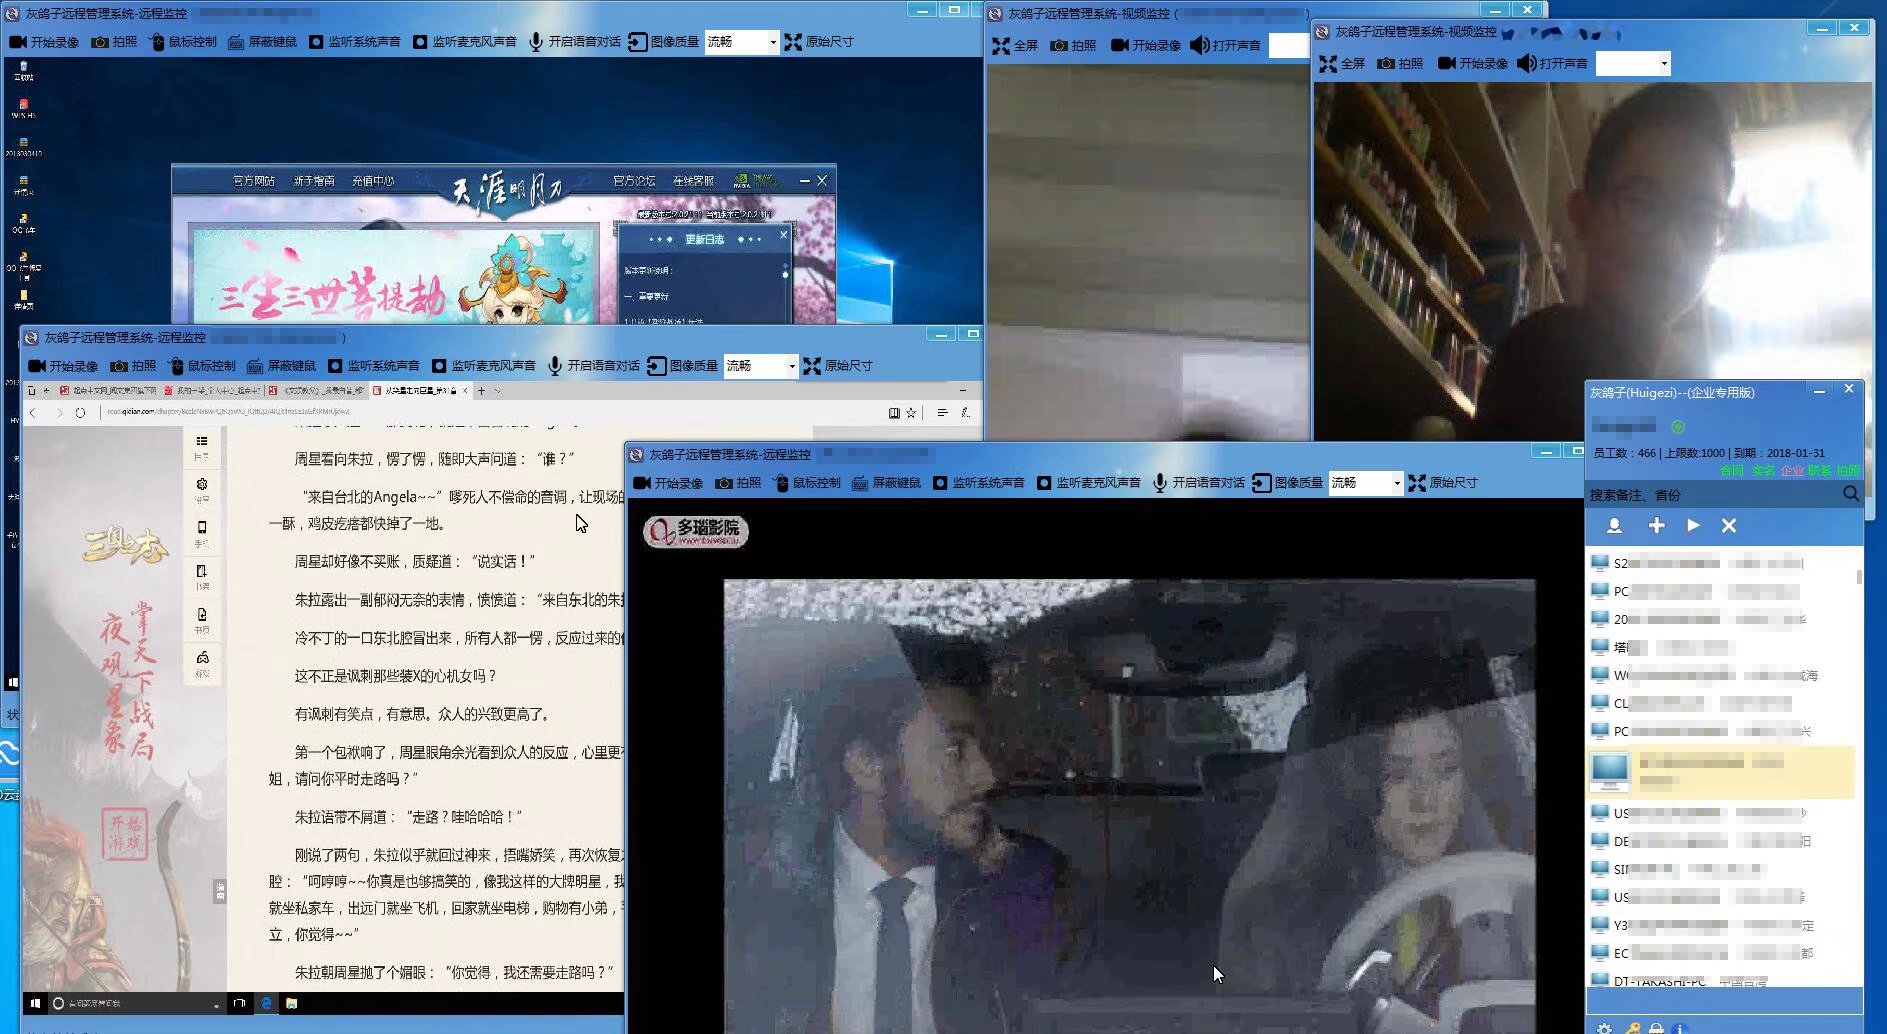Screen dimensions: 1887x1034
Task: Toggle system sound listening in movie window
Action: [x=979, y=483]
